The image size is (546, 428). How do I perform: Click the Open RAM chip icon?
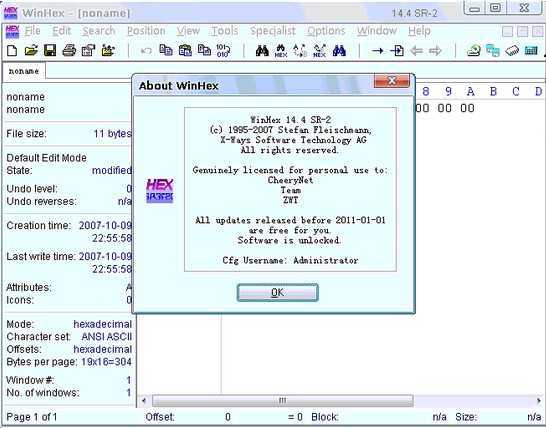[x=512, y=51]
